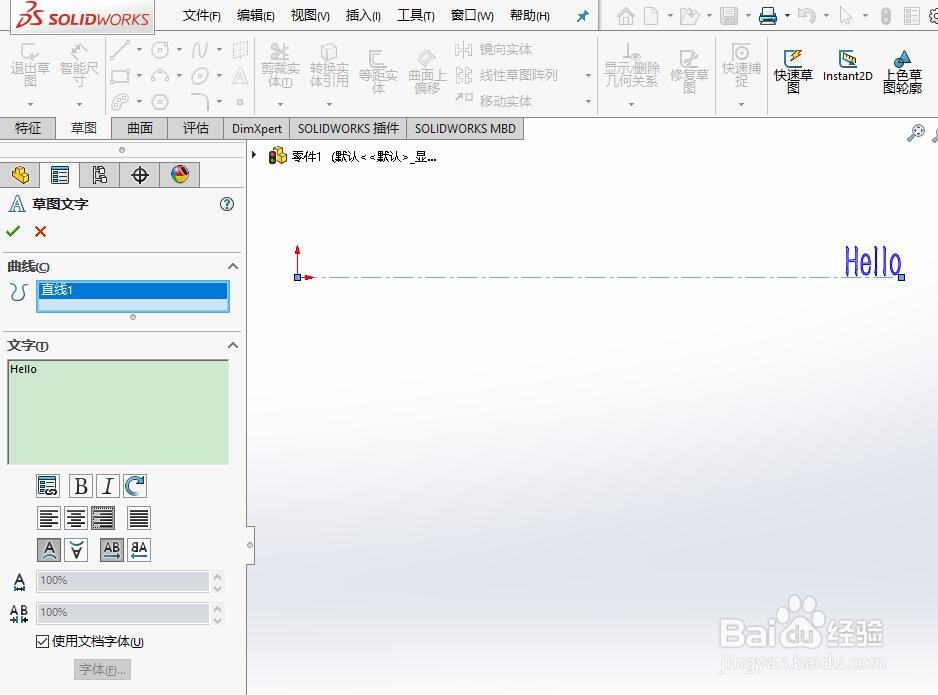Collapse the 曲线 section
The width and height of the screenshot is (938, 695).
pos(233,266)
